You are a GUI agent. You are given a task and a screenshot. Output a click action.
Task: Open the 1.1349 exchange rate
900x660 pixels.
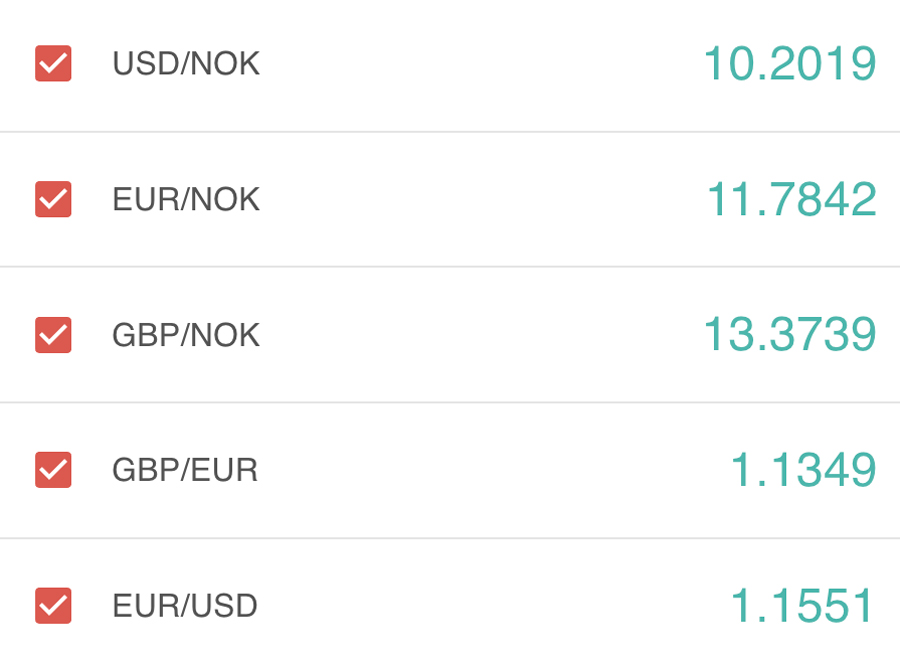pyautogui.click(x=803, y=470)
